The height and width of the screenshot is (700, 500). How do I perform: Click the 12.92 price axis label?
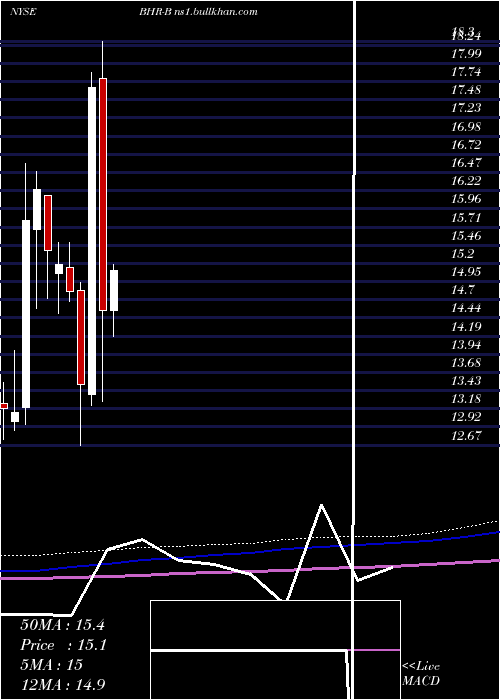click(x=466, y=417)
